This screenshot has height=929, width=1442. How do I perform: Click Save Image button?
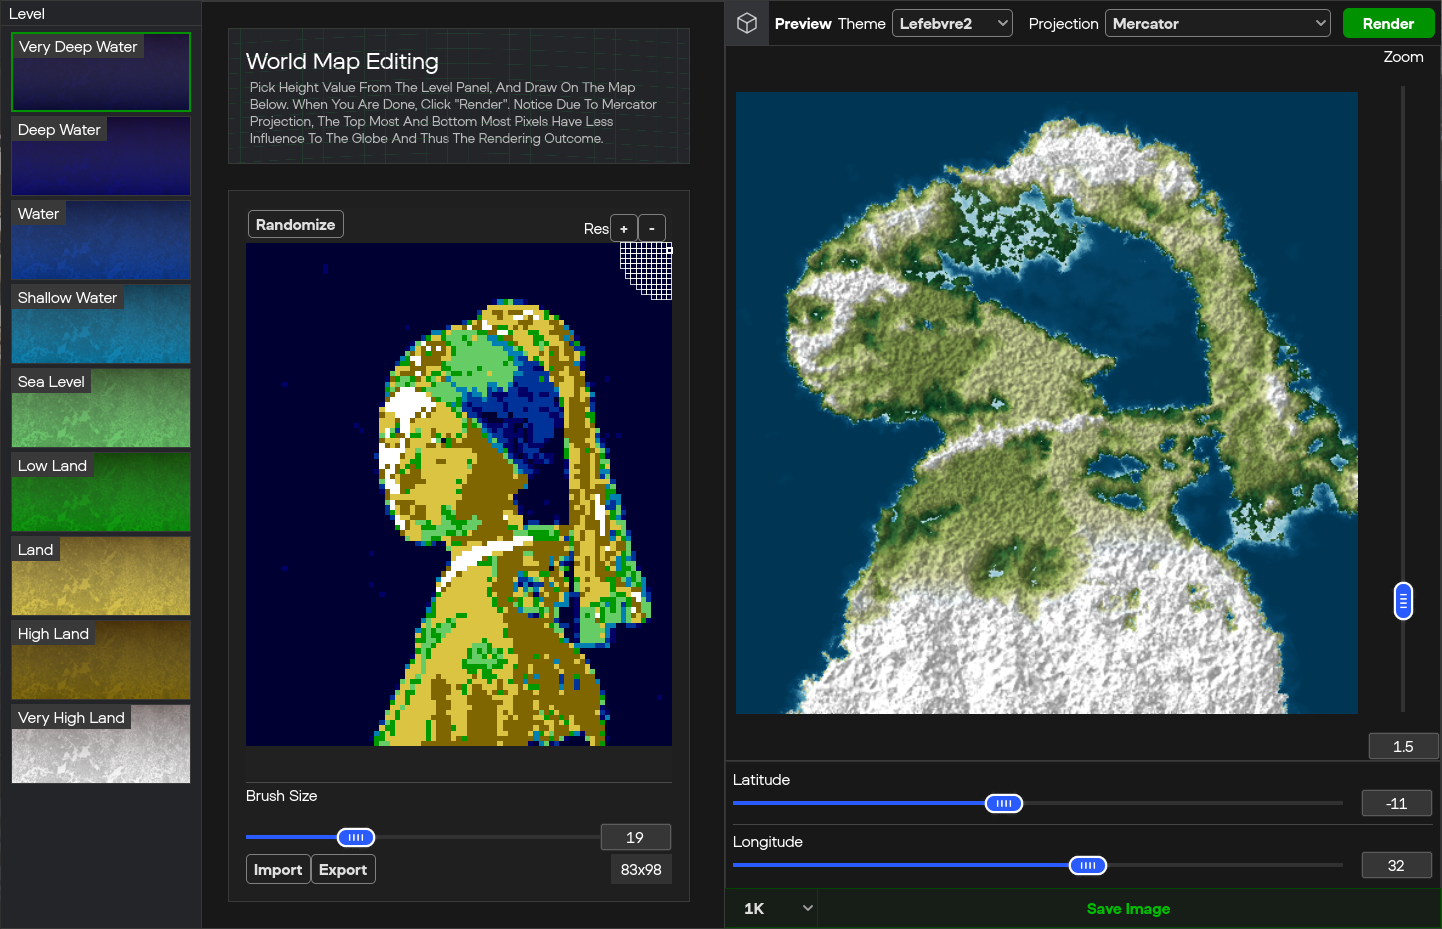(x=1128, y=908)
